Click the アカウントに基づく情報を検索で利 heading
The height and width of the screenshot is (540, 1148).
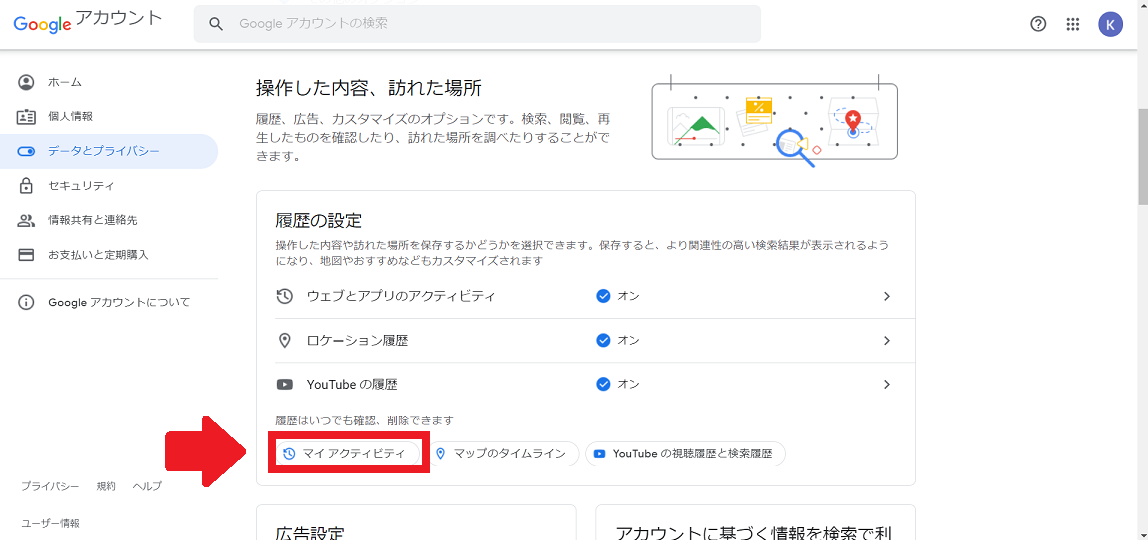[755, 533]
